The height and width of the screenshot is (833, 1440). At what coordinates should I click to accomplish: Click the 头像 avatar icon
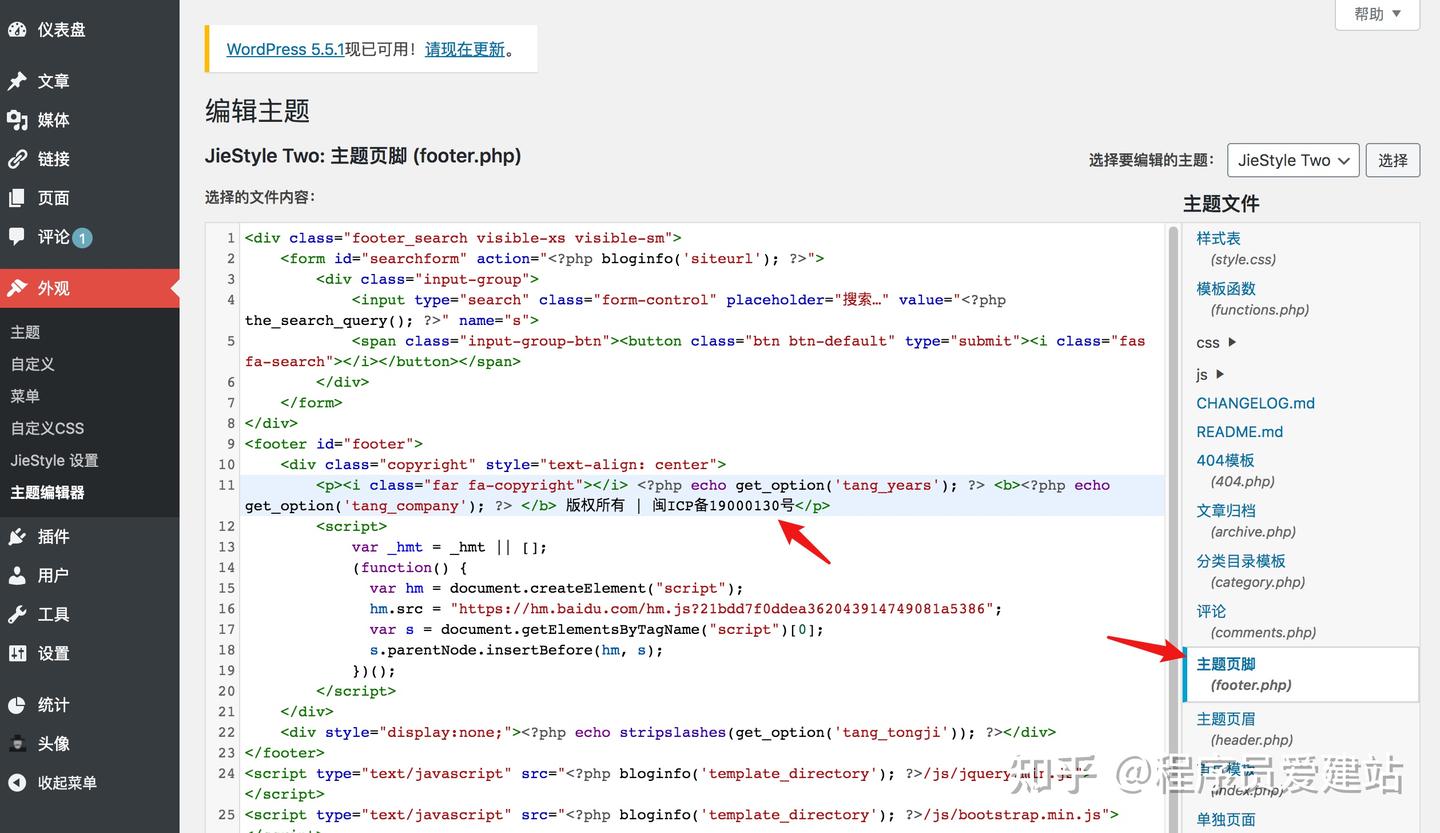point(17,744)
